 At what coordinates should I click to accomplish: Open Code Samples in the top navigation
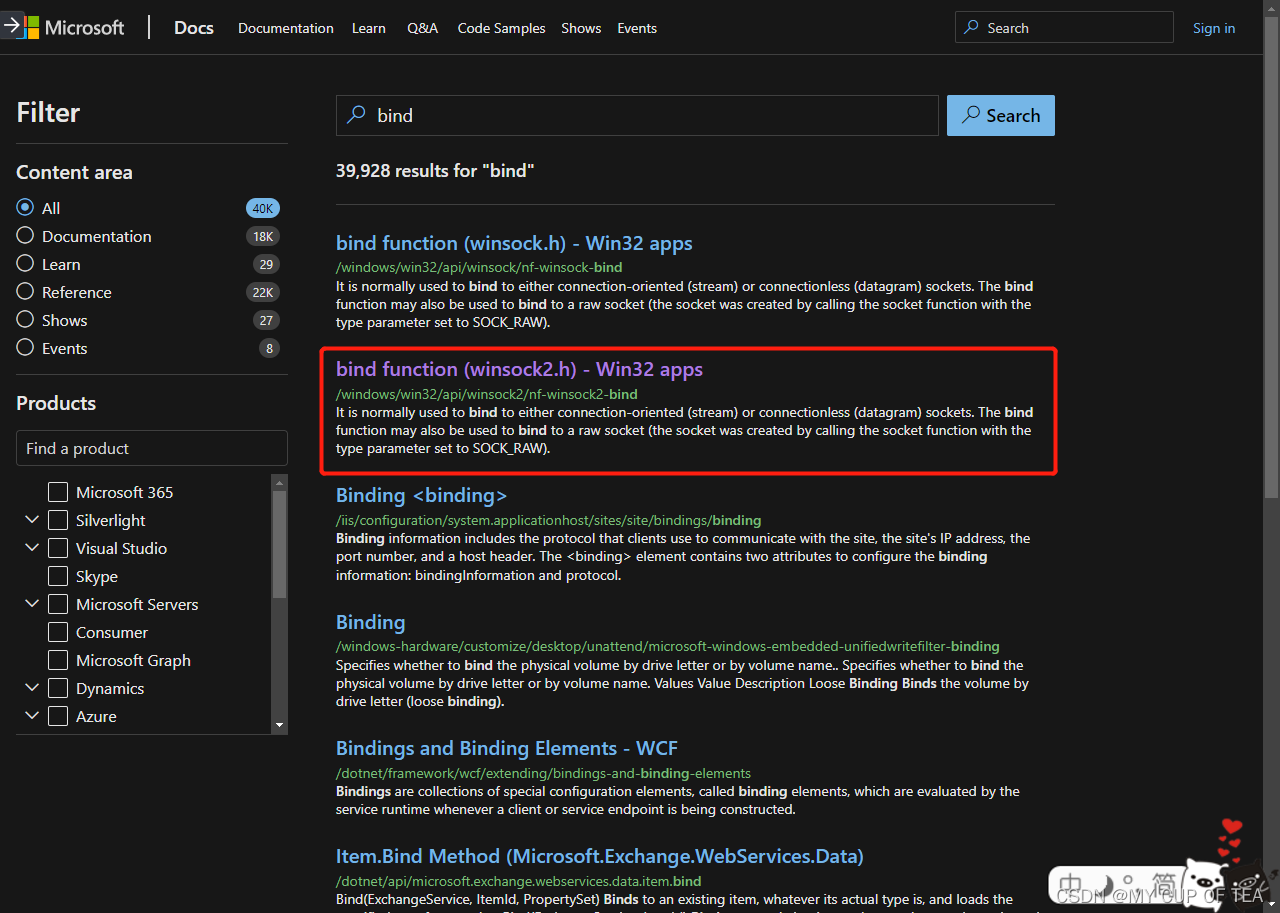502,28
